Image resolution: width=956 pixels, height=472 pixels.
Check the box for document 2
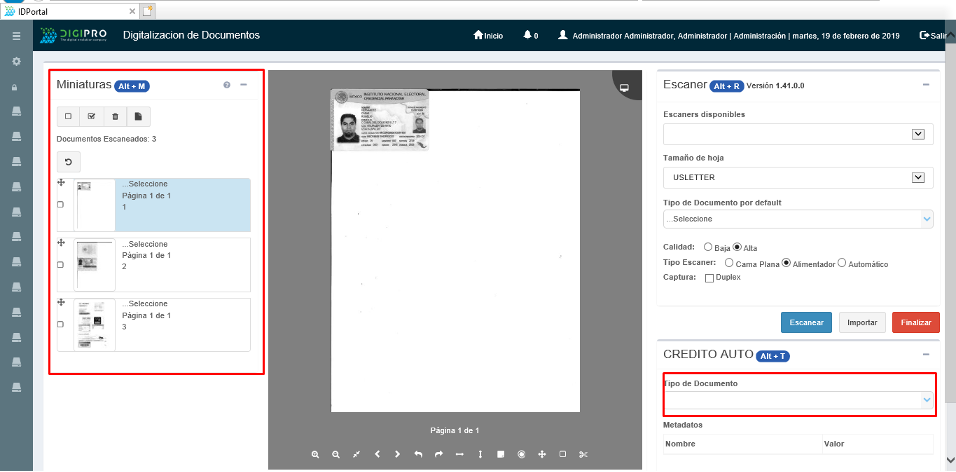61,265
